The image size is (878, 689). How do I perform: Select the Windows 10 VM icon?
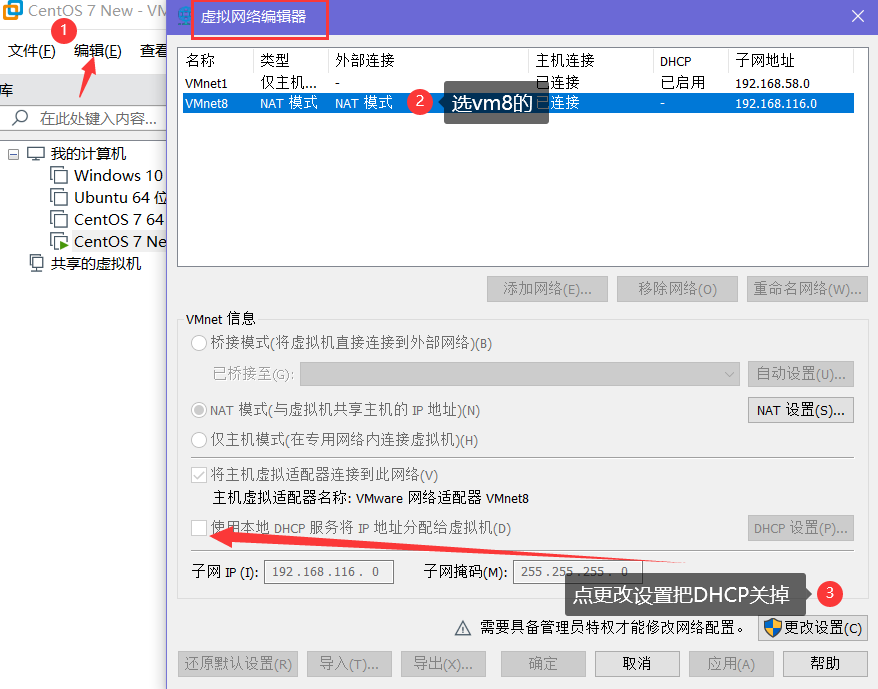coord(59,175)
